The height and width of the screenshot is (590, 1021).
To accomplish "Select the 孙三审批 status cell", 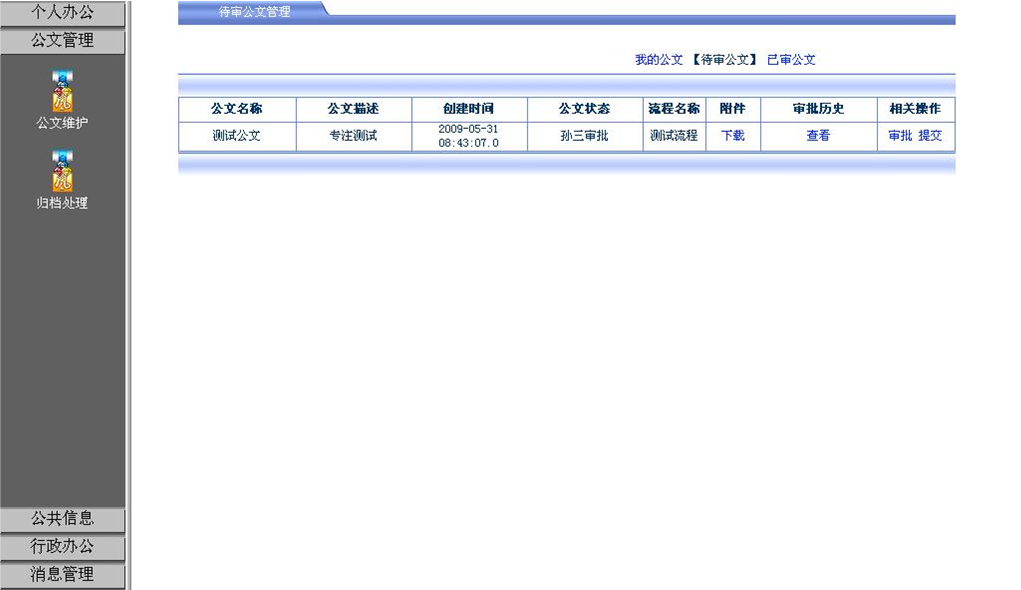I will (585, 136).
